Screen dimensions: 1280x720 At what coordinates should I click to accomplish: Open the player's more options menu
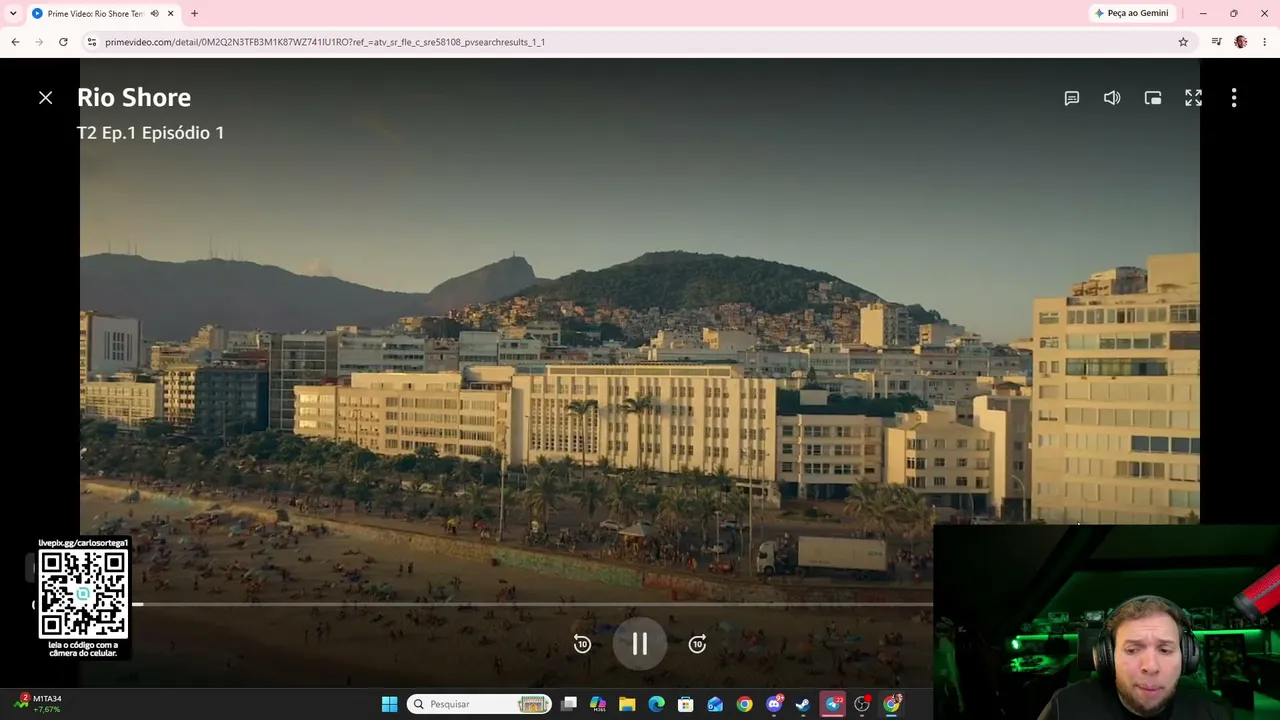pyautogui.click(x=1234, y=98)
